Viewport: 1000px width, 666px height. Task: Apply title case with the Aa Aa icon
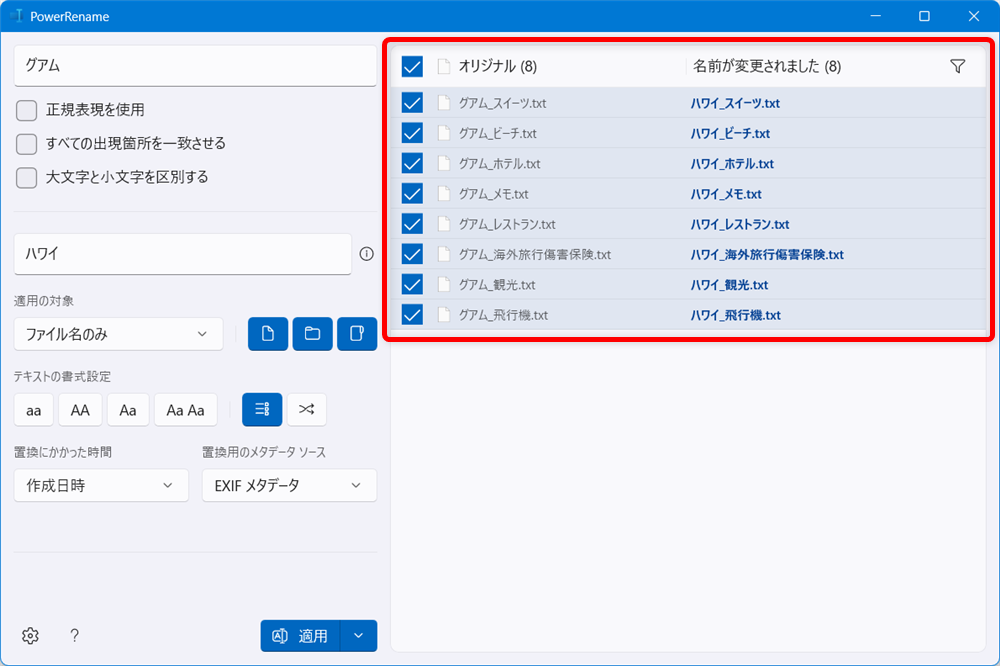pyautogui.click(x=185, y=409)
